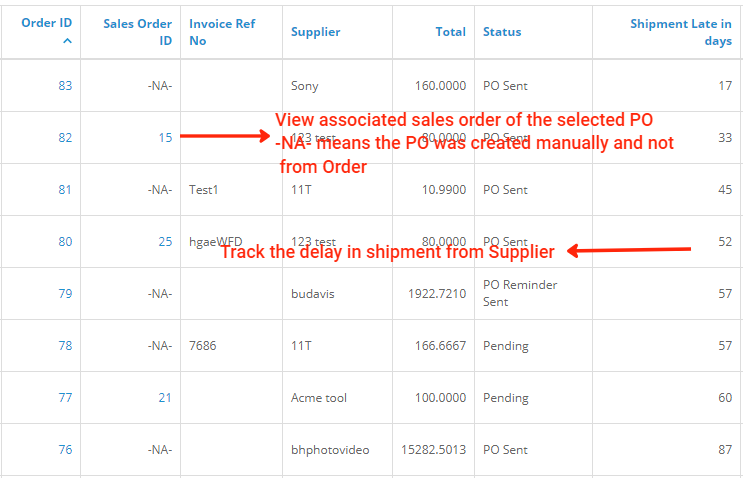Open purchase order 77
The image size is (743, 478).
coord(65,398)
